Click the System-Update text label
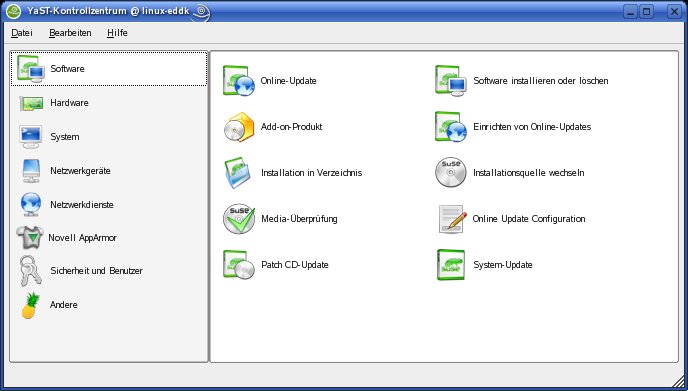Screen dimensions: 688x391 click(503, 265)
